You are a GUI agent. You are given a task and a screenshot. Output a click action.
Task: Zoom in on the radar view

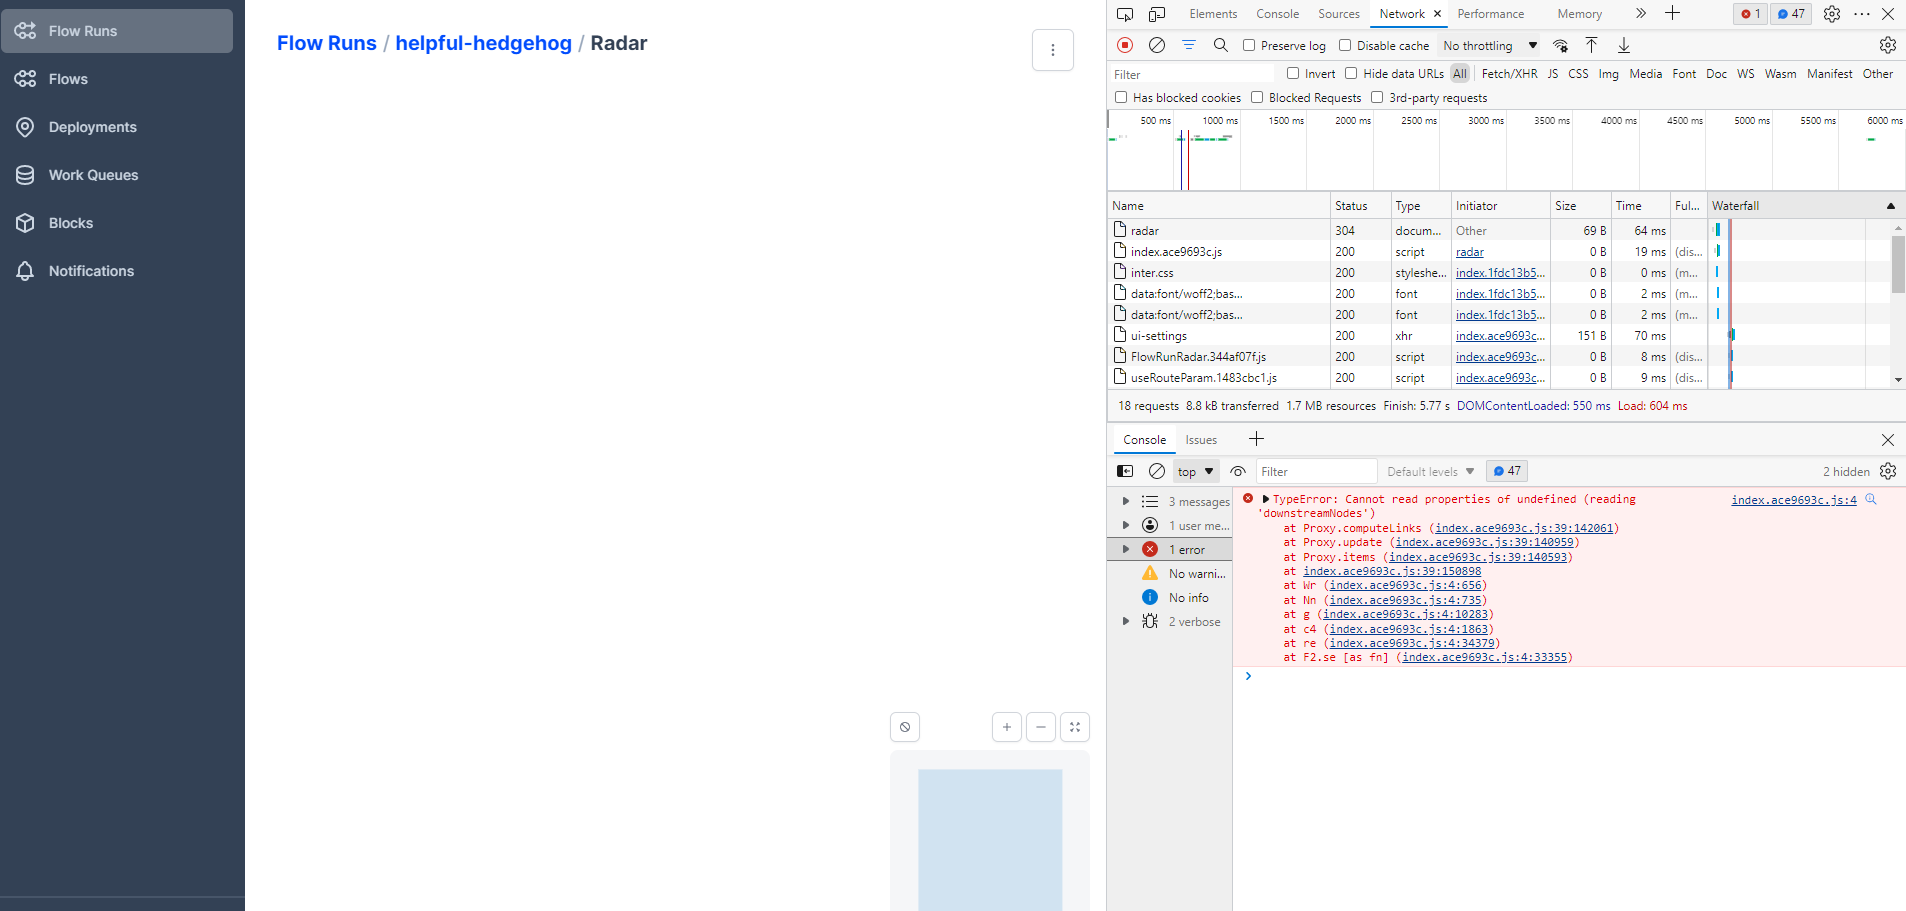pyautogui.click(x=1006, y=727)
